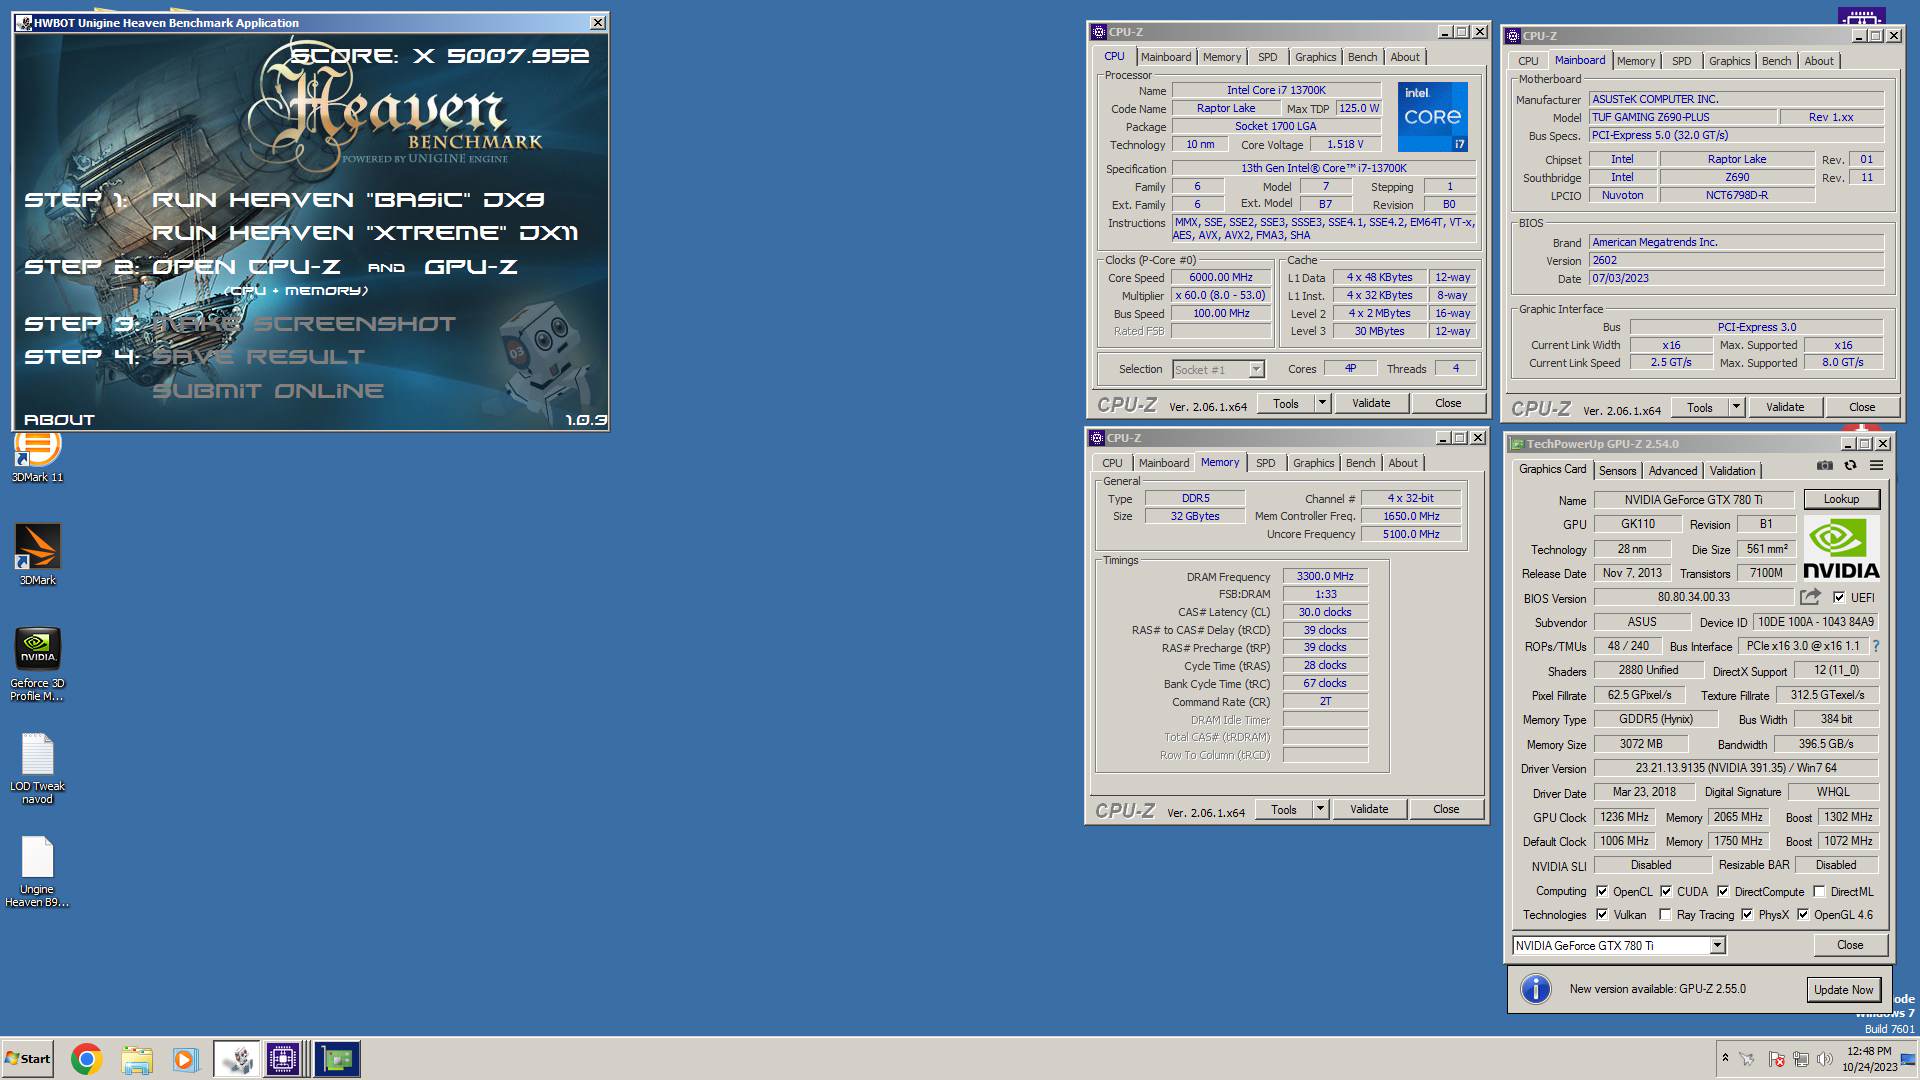The width and height of the screenshot is (1920, 1080).
Task: Click Open CPU-Z in Heaven benchmark
Action: coord(246,267)
